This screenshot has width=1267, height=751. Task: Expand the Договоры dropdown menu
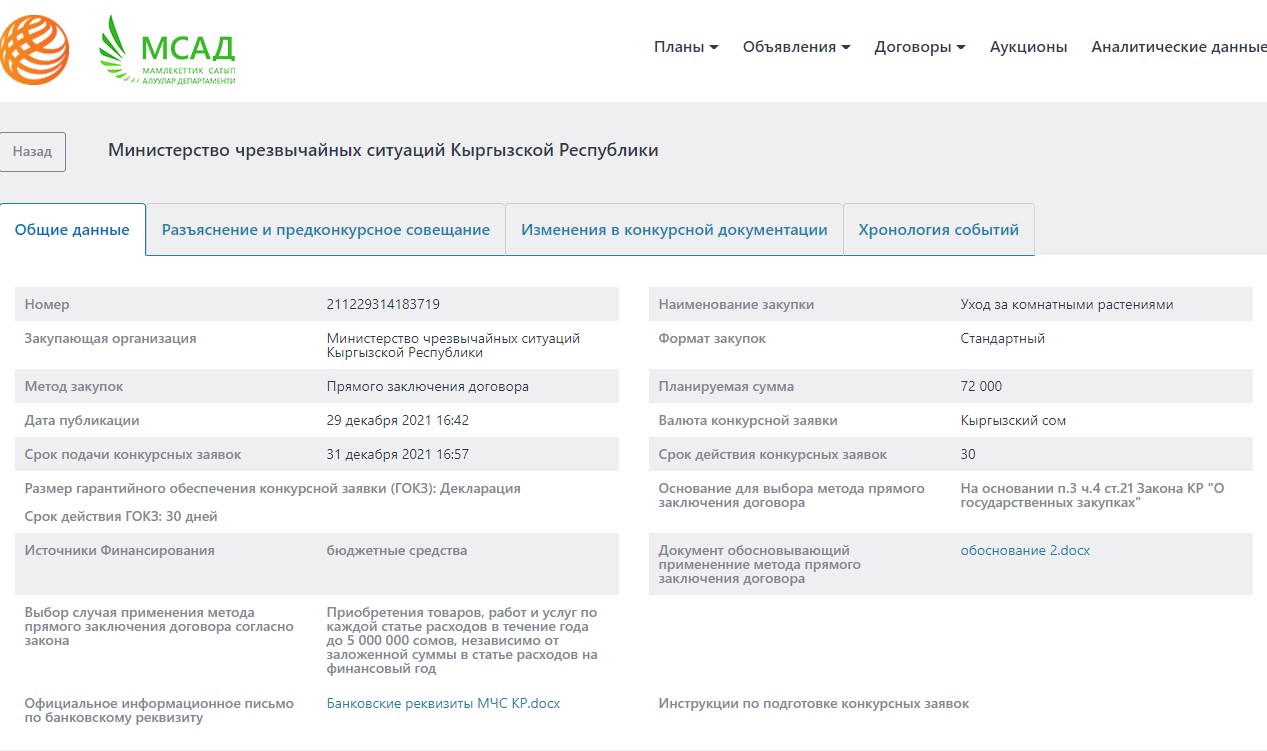point(919,47)
